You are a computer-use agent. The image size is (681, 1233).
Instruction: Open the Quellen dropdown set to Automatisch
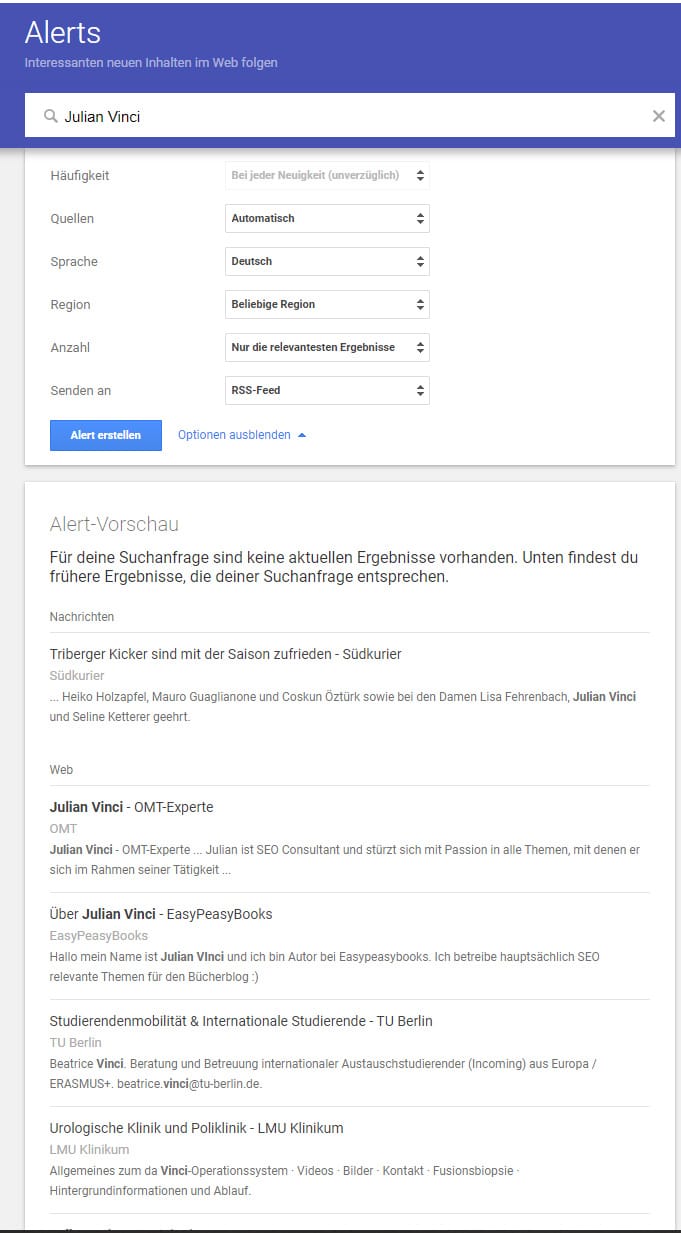pyautogui.click(x=327, y=218)
